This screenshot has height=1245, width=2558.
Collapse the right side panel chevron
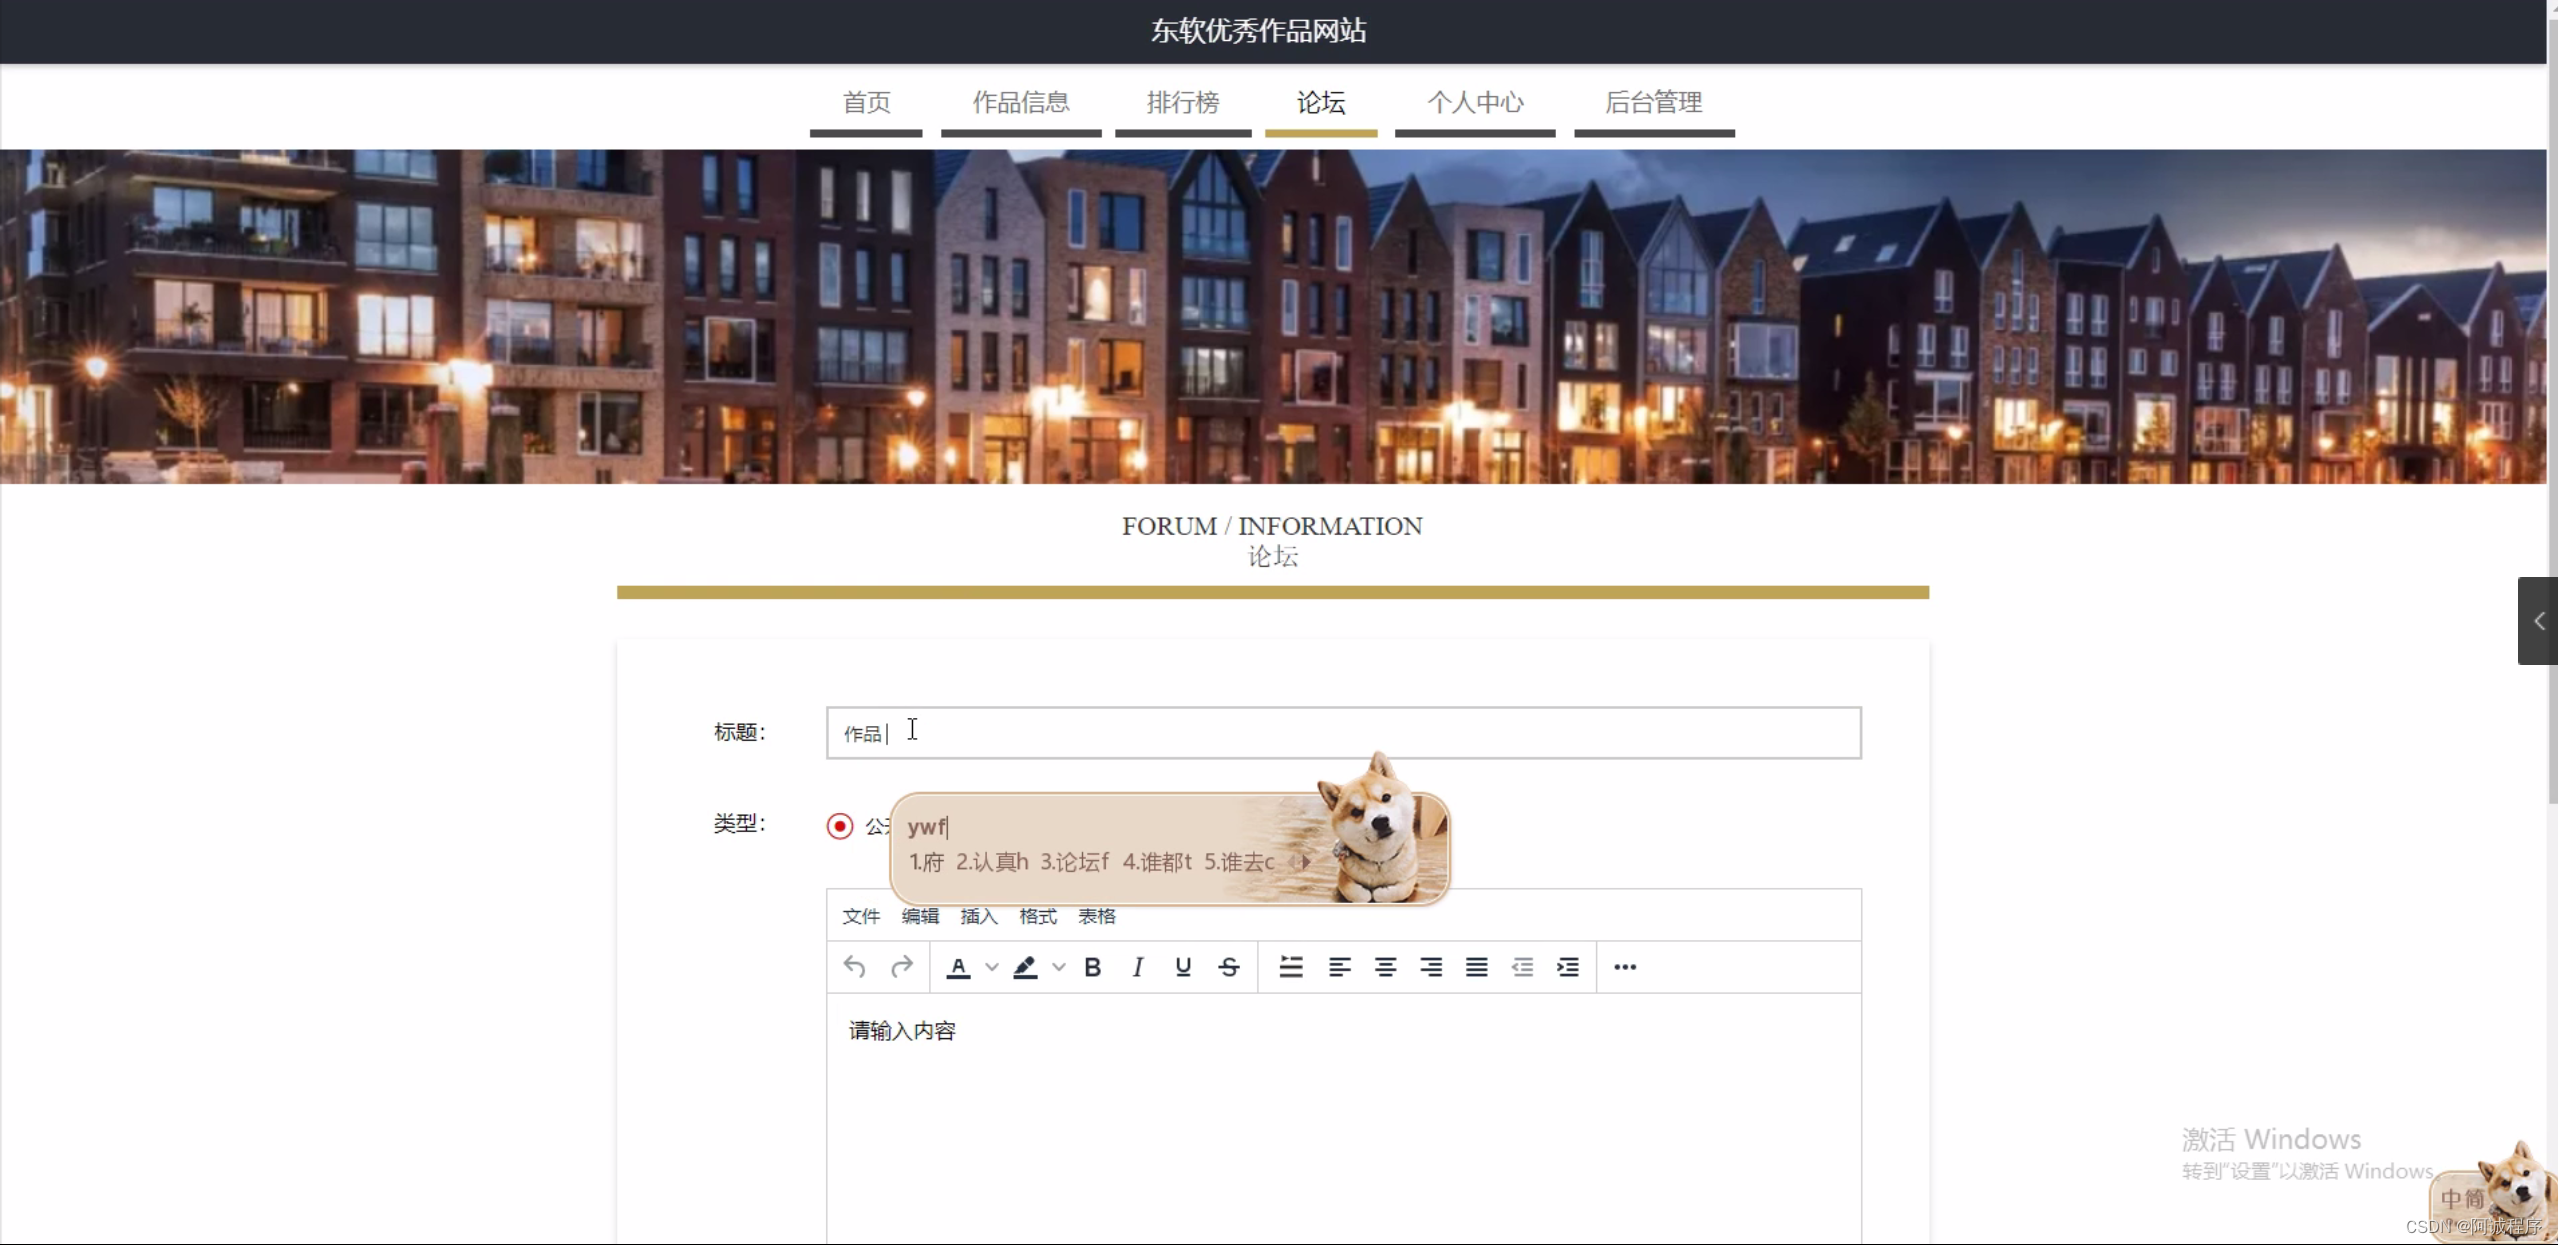pos(2538,621)
